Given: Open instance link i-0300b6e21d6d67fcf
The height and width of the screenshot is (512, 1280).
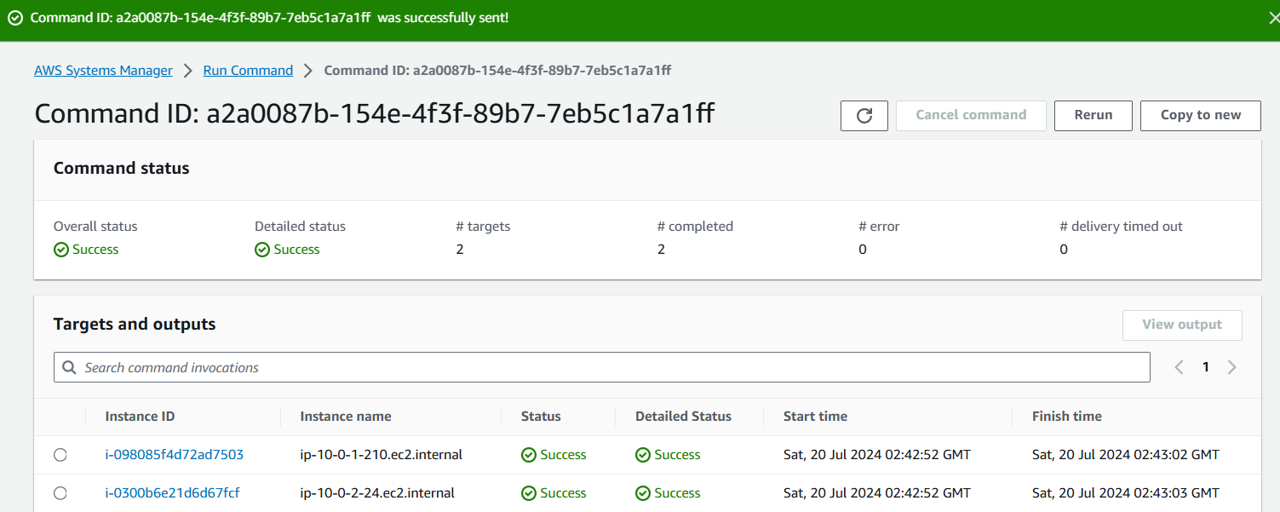Looking at the screenshot, I should click(172, 493).
